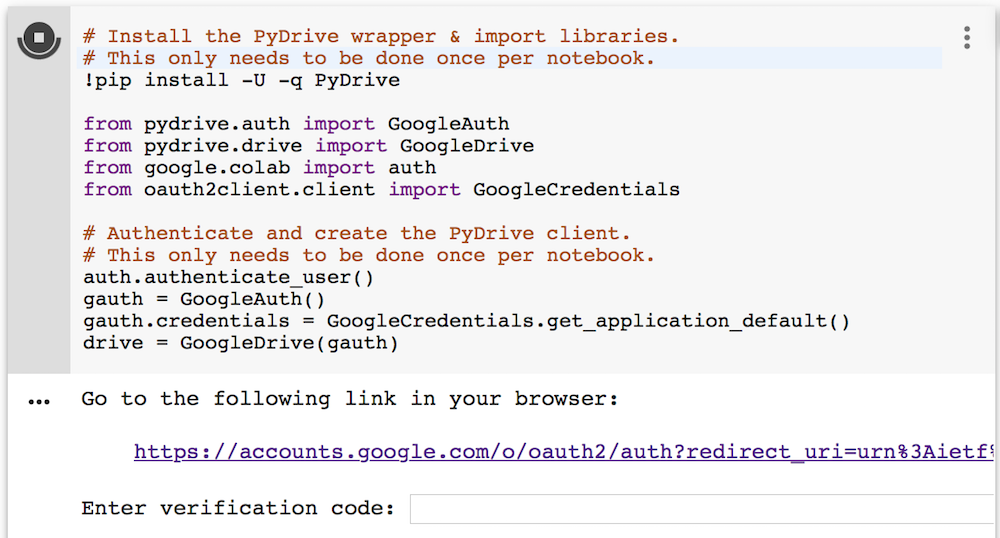Click the oauth2client GoogleCredentials import line
This screenshot has width=1000, height=538.
click(381, 189)
